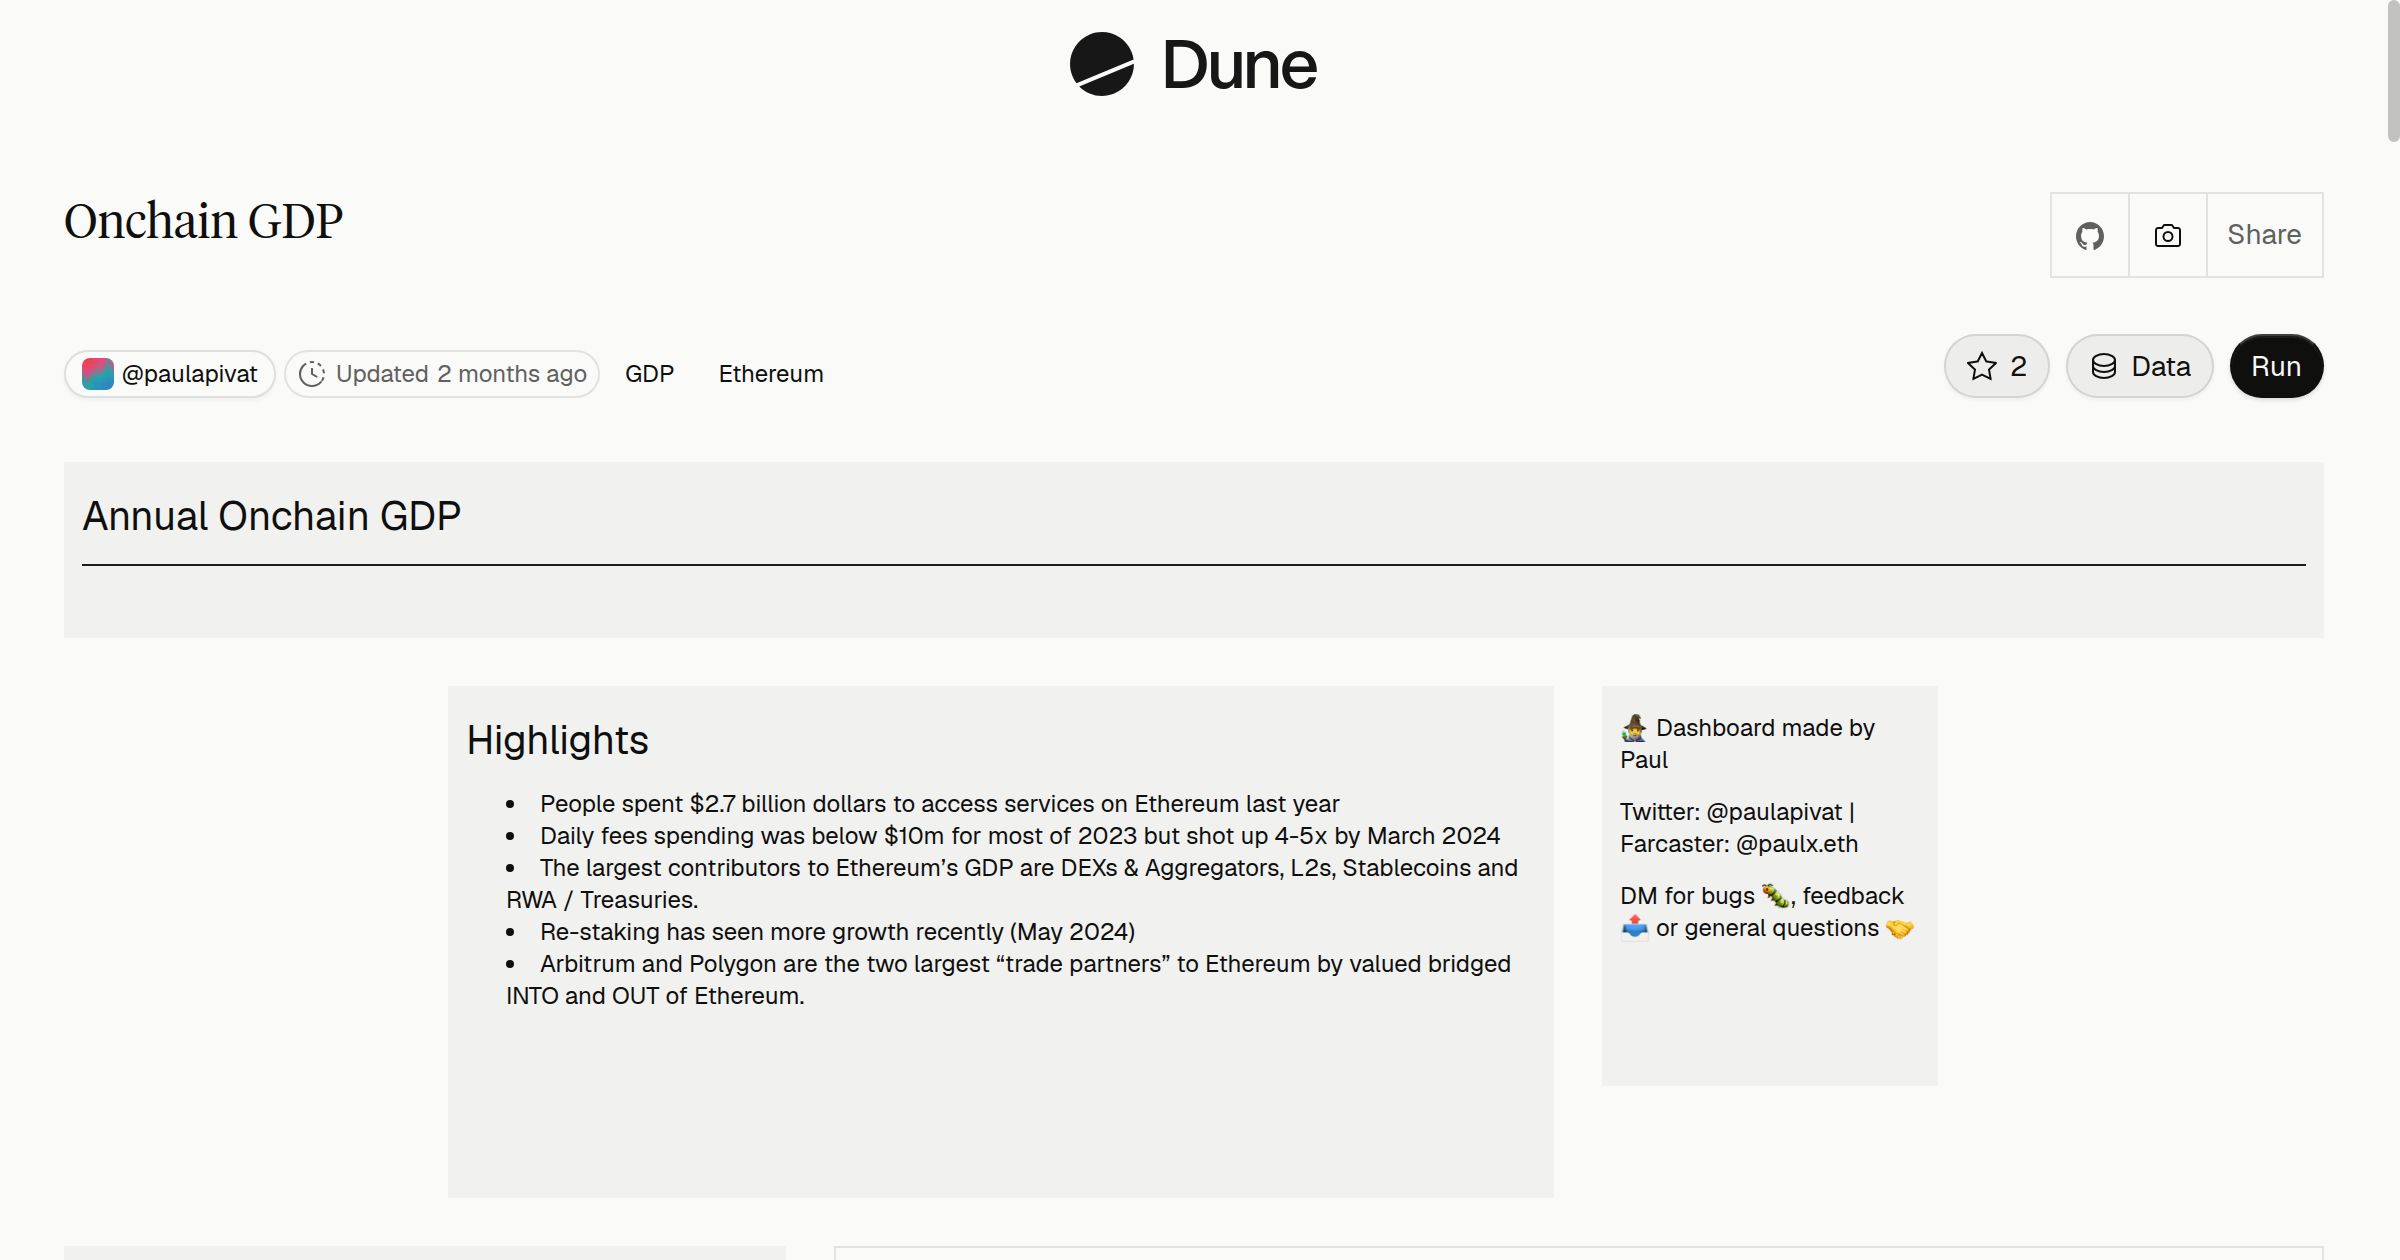Click the bug emoji after DM for bugs
Screen dimensions: 2400x1260
pyautogui.click(x=1775, y=896)
